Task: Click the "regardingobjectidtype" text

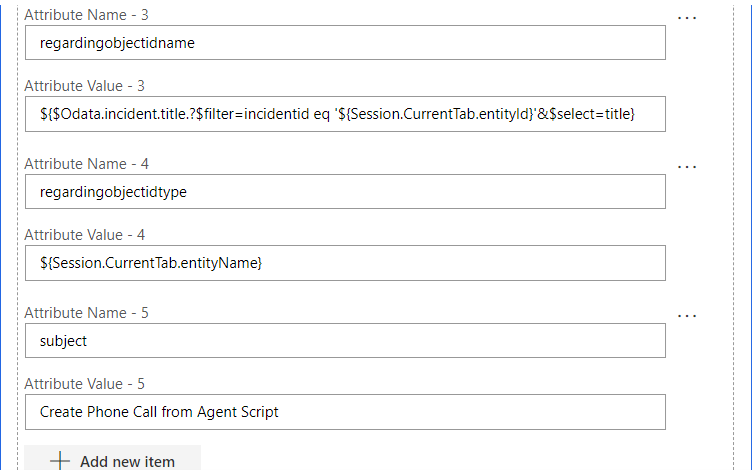Action: click(113, 192)
